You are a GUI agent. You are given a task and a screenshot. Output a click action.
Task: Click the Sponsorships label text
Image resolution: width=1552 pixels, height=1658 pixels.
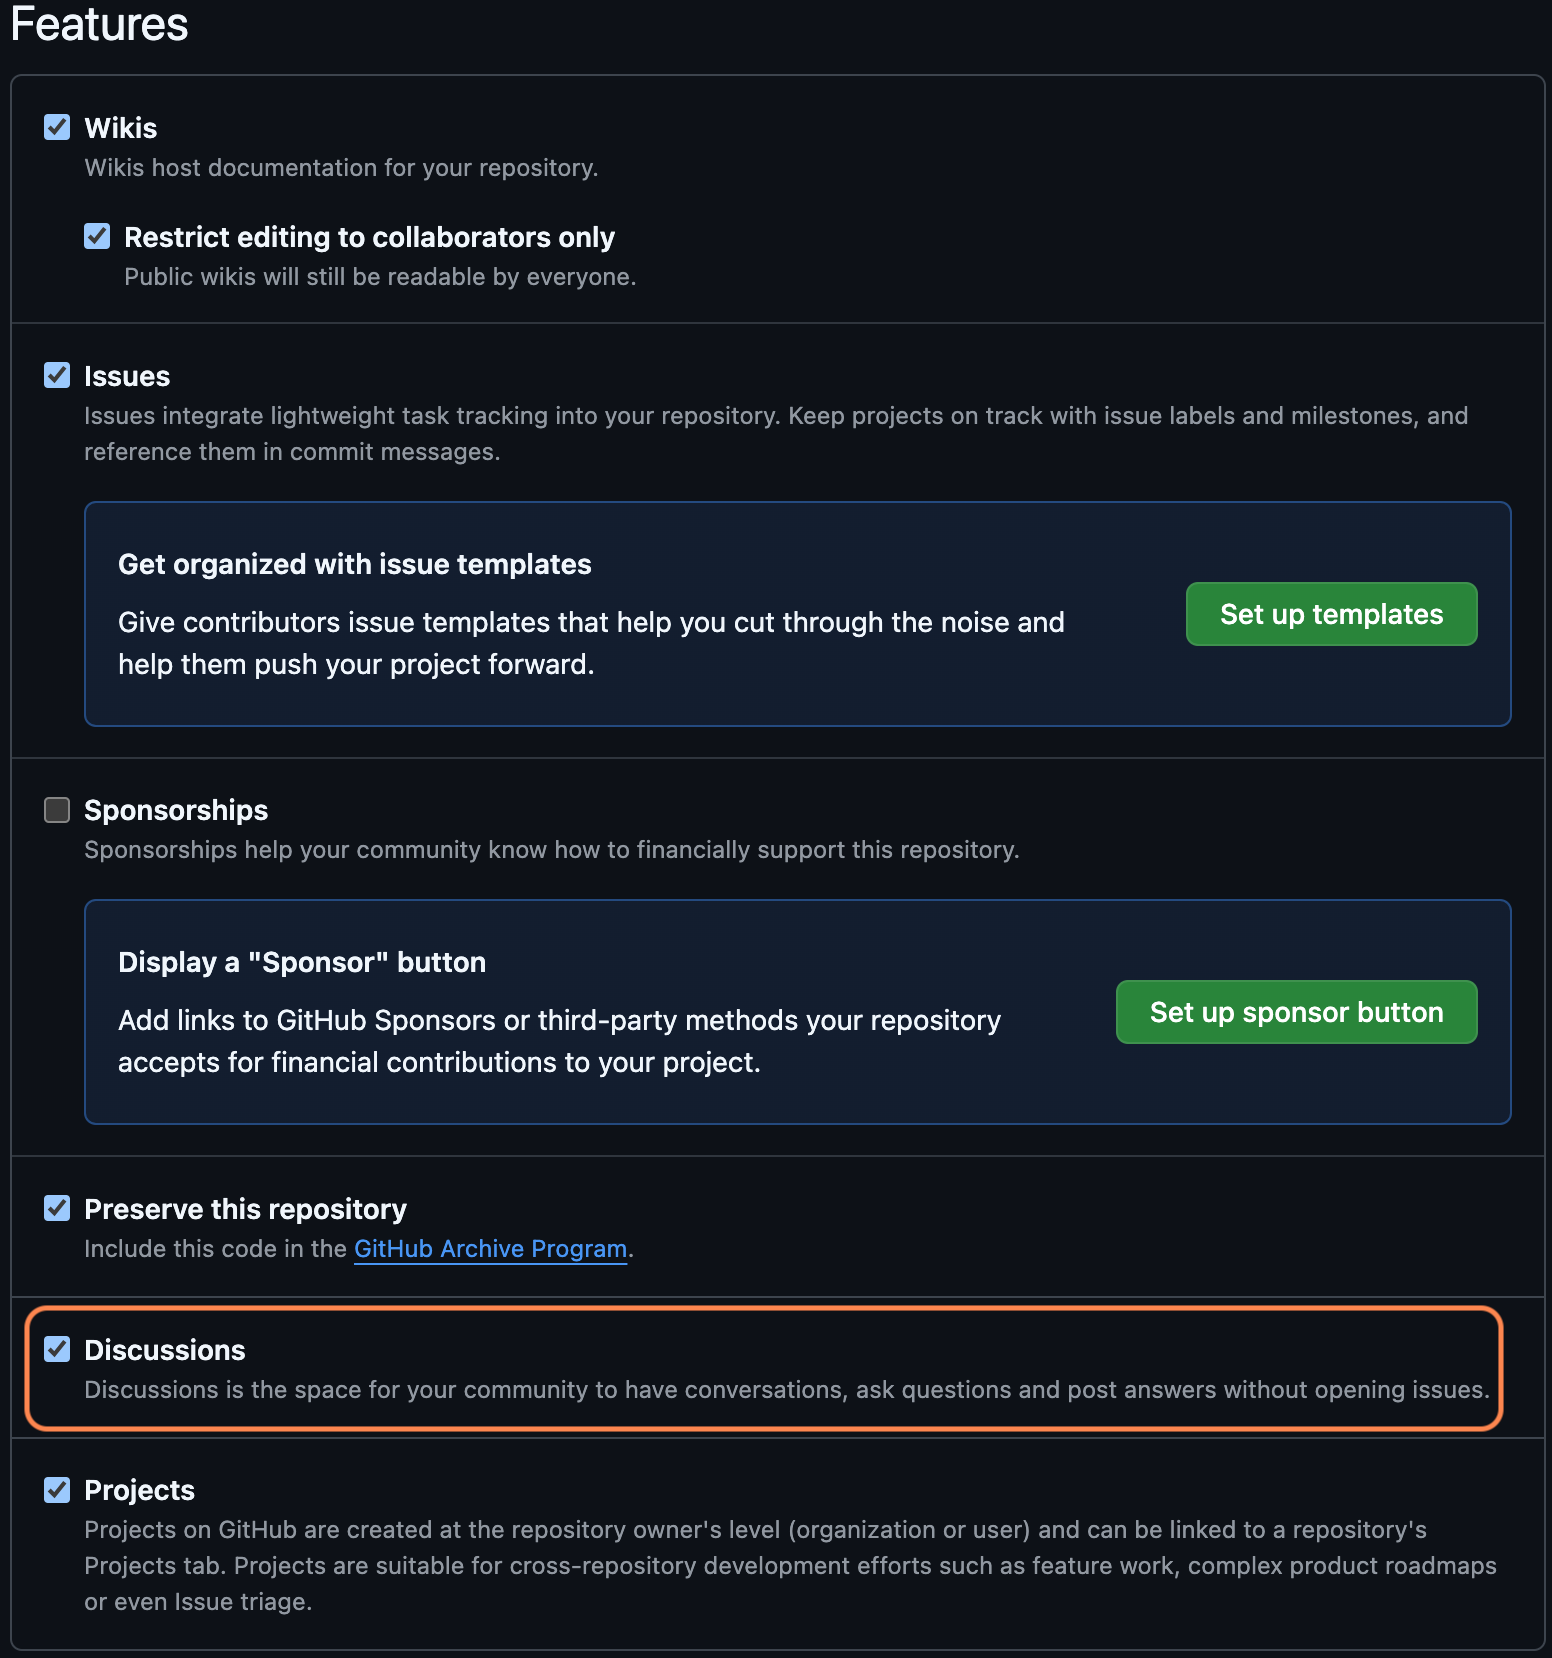coord(176,810)
